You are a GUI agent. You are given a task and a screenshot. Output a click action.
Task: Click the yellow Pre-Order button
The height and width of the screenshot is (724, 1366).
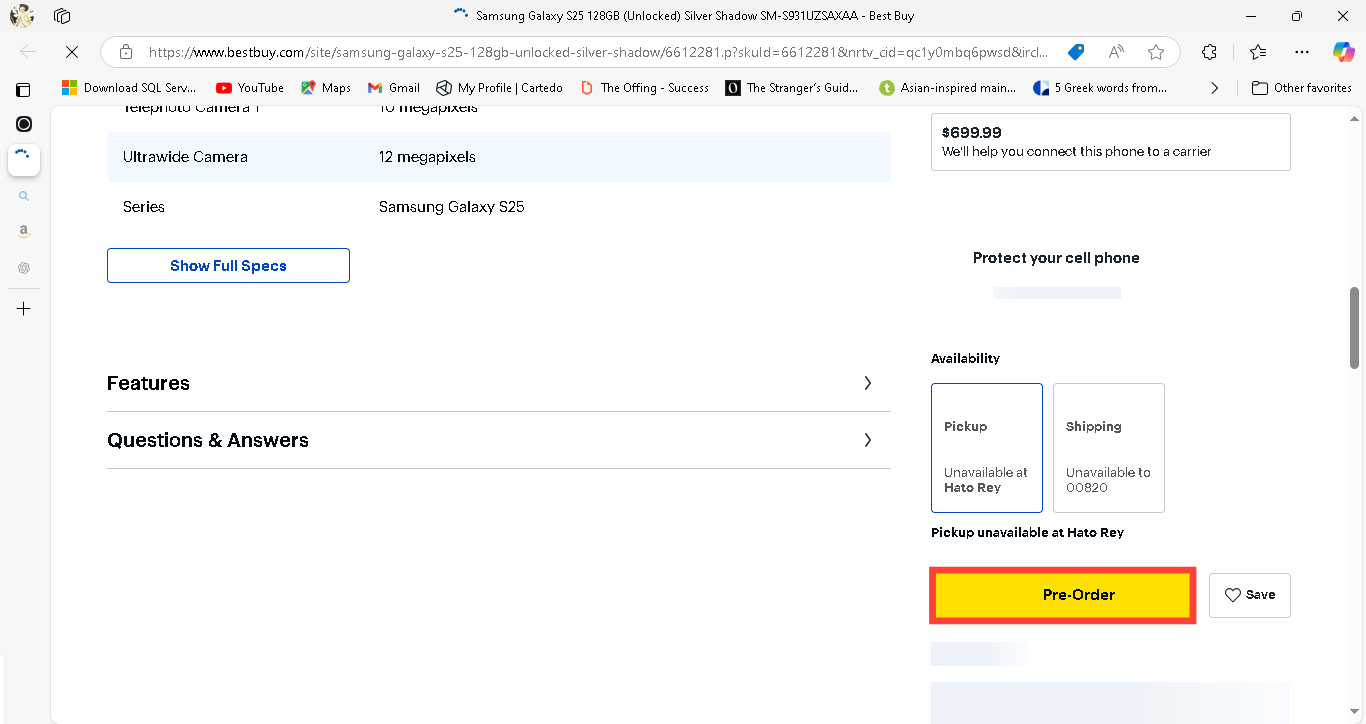1064,595
